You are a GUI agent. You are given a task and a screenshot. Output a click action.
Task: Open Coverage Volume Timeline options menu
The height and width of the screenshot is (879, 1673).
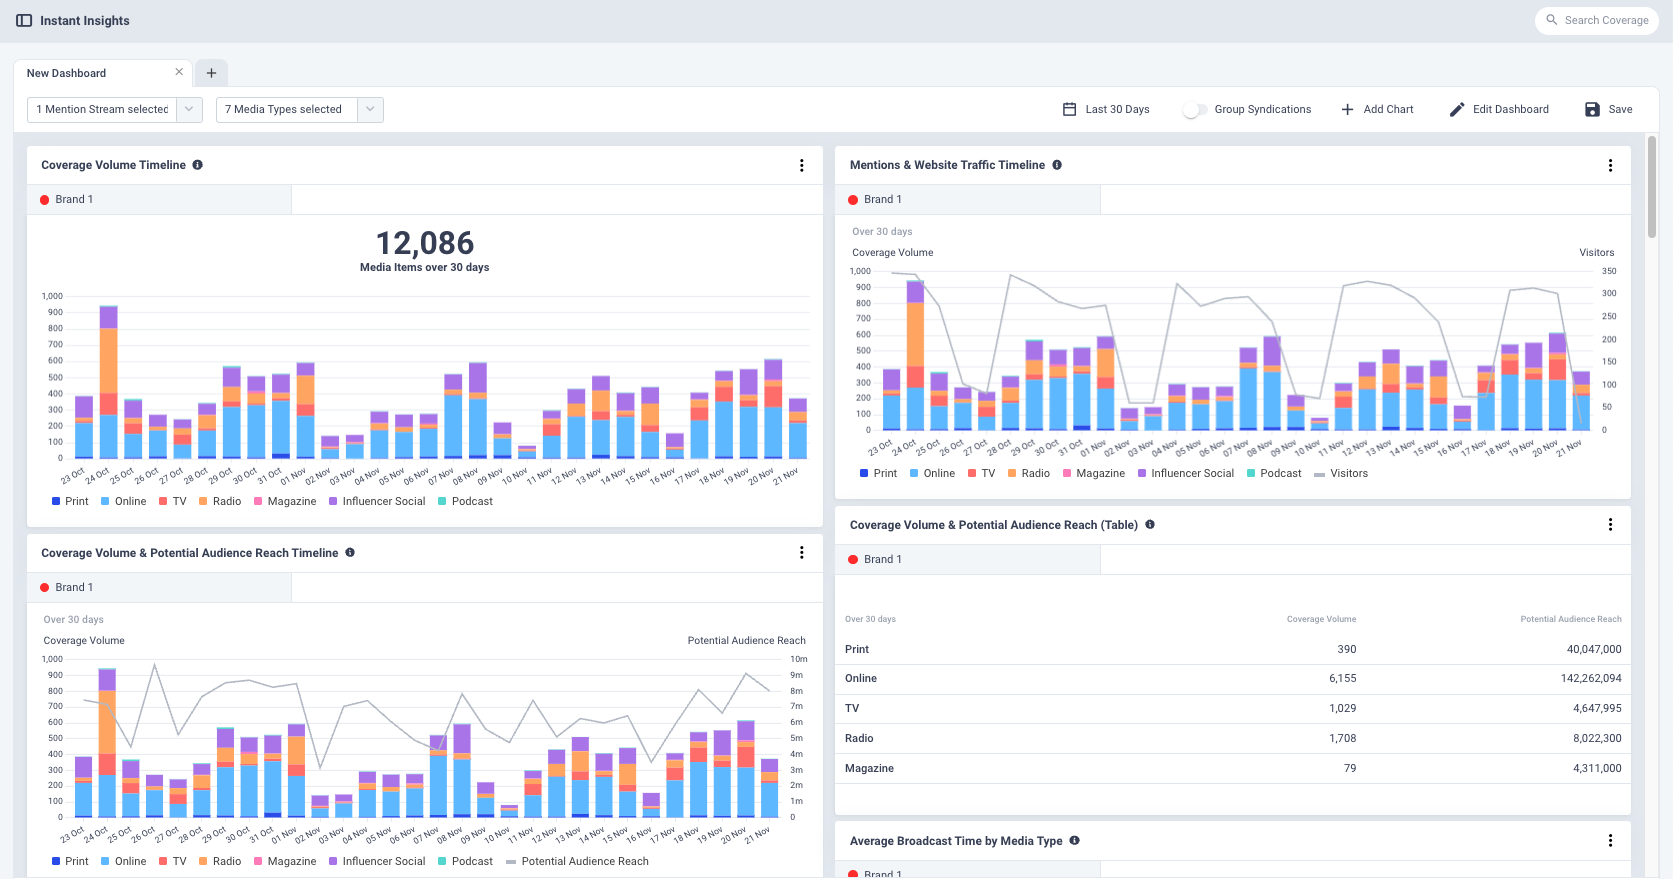[801, 165]
